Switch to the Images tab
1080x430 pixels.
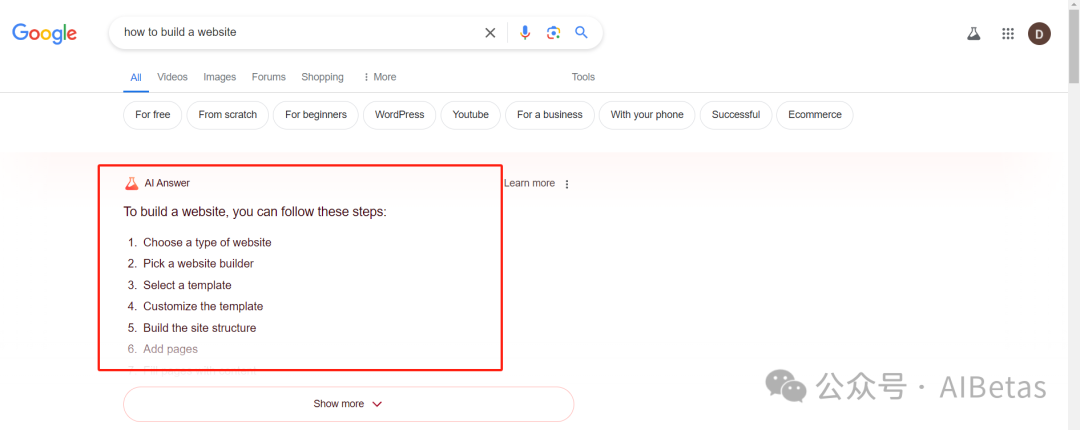[x=220, y=77]
